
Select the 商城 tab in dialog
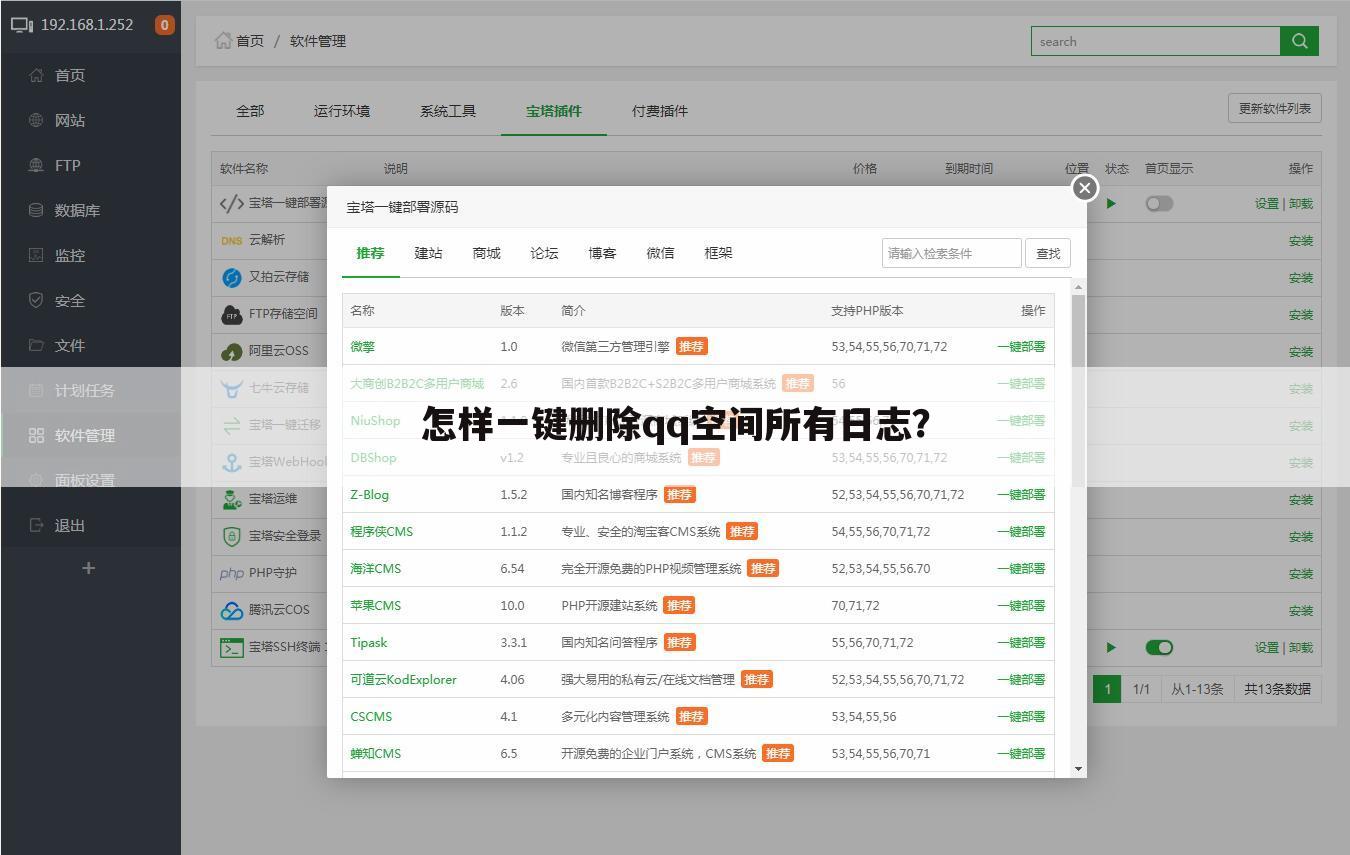486,253
